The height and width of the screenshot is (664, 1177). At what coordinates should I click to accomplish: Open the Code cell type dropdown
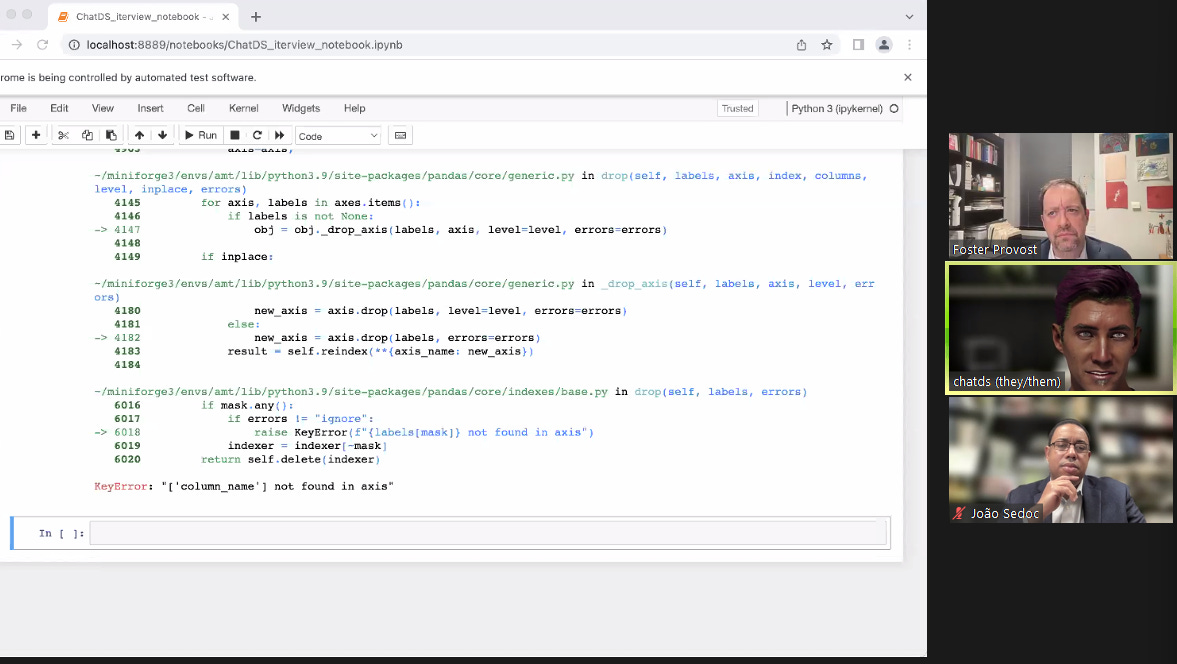click(338, 134)
